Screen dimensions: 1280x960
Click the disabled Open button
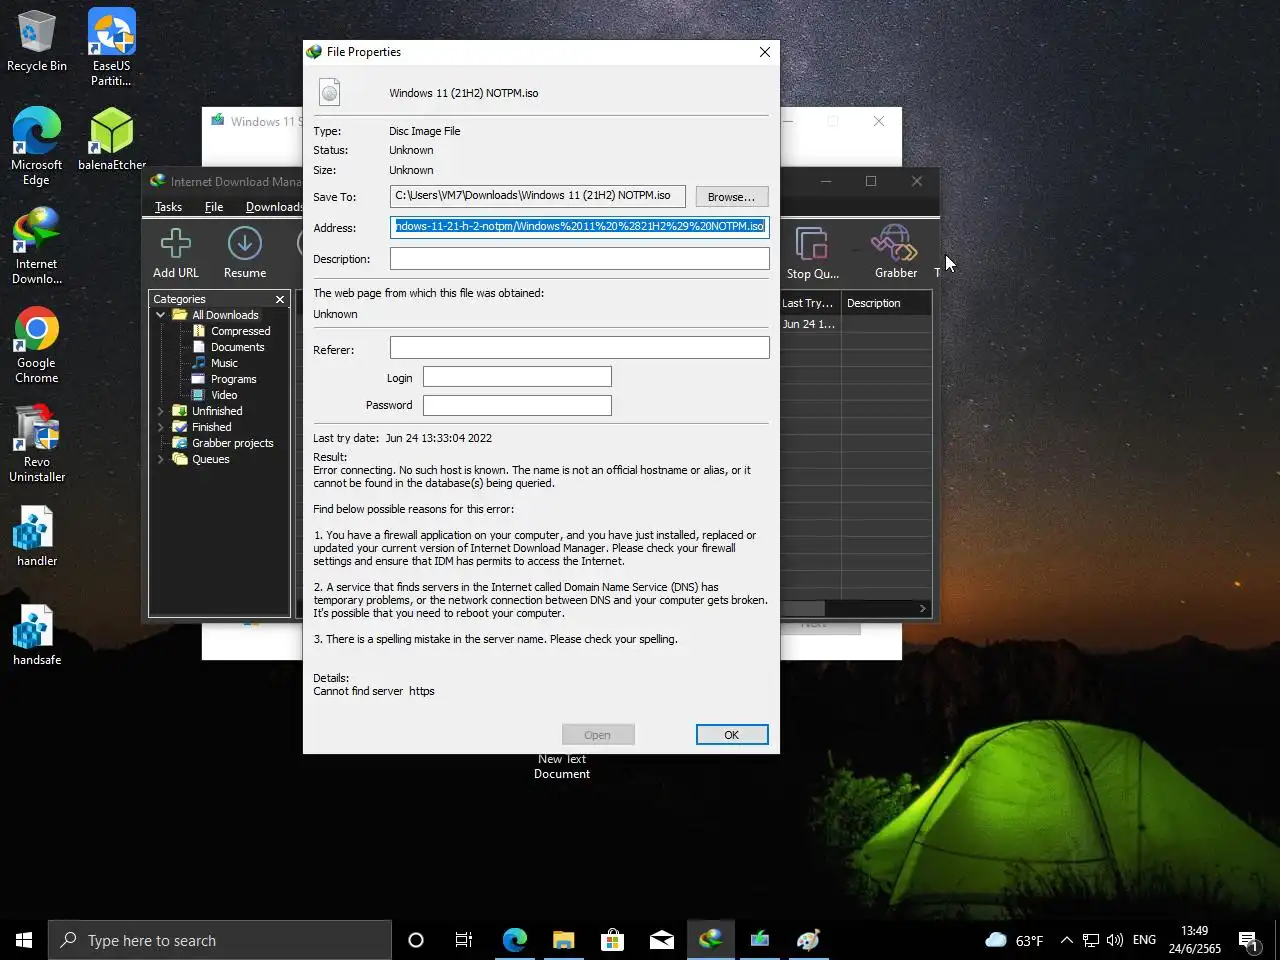pos(597,735)
